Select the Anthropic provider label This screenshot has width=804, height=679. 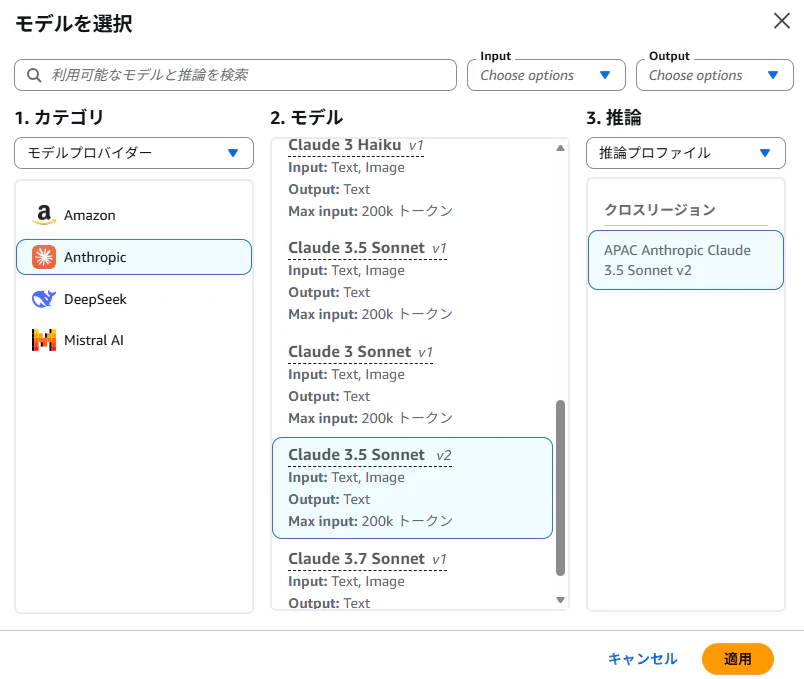95,257
